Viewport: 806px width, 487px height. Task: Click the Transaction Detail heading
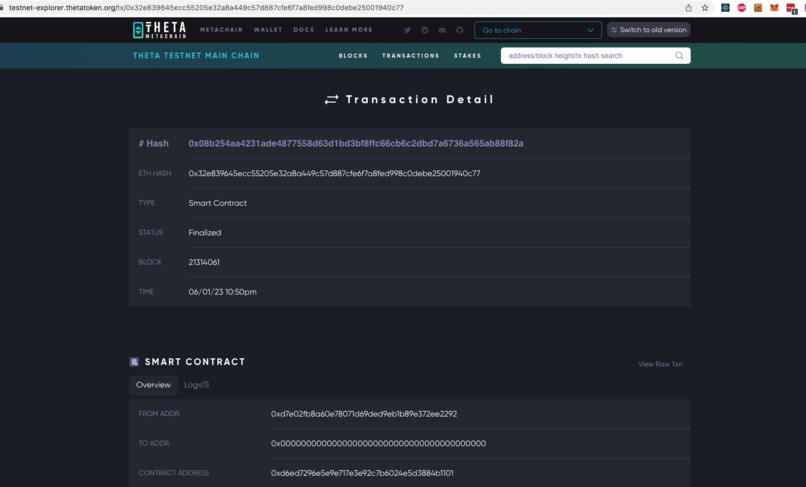click(409, 99)
